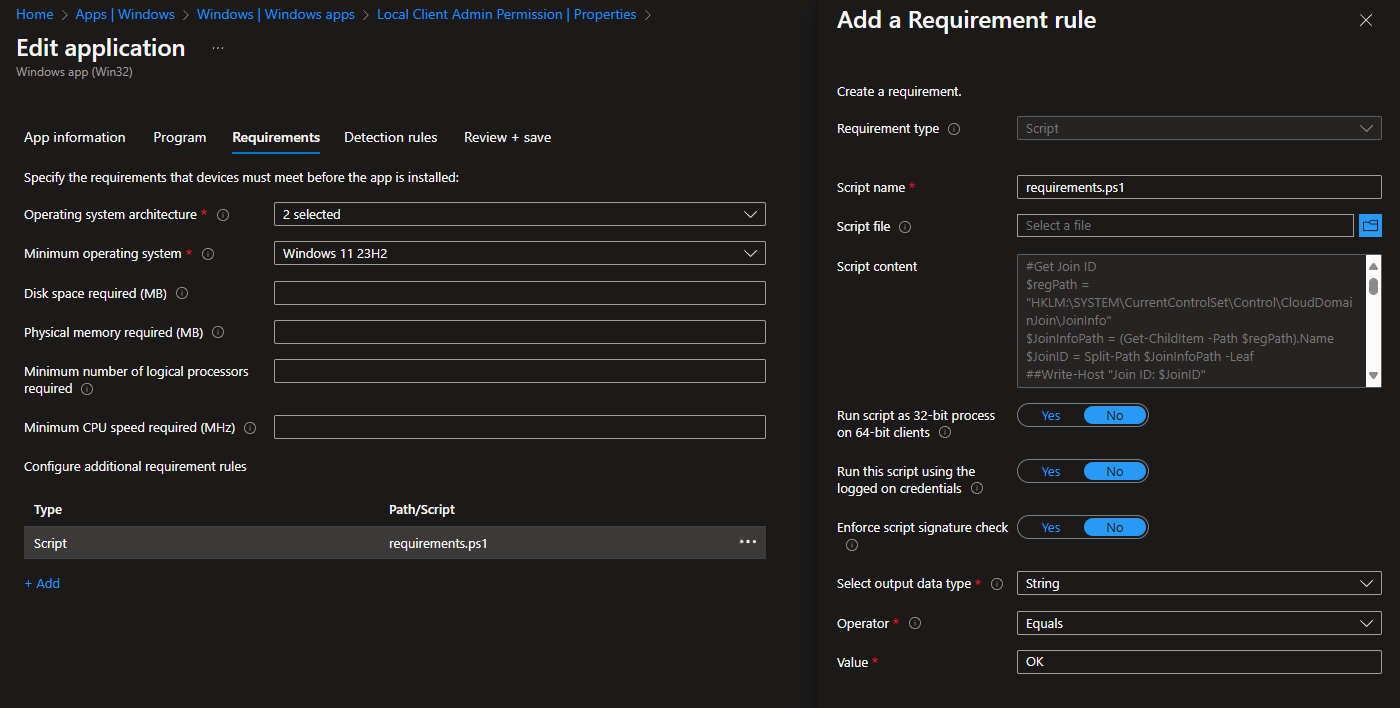The image size is (1400, 708).
Task: Click the info icon beside Enforce script signature check
Action: click(851, 545)
